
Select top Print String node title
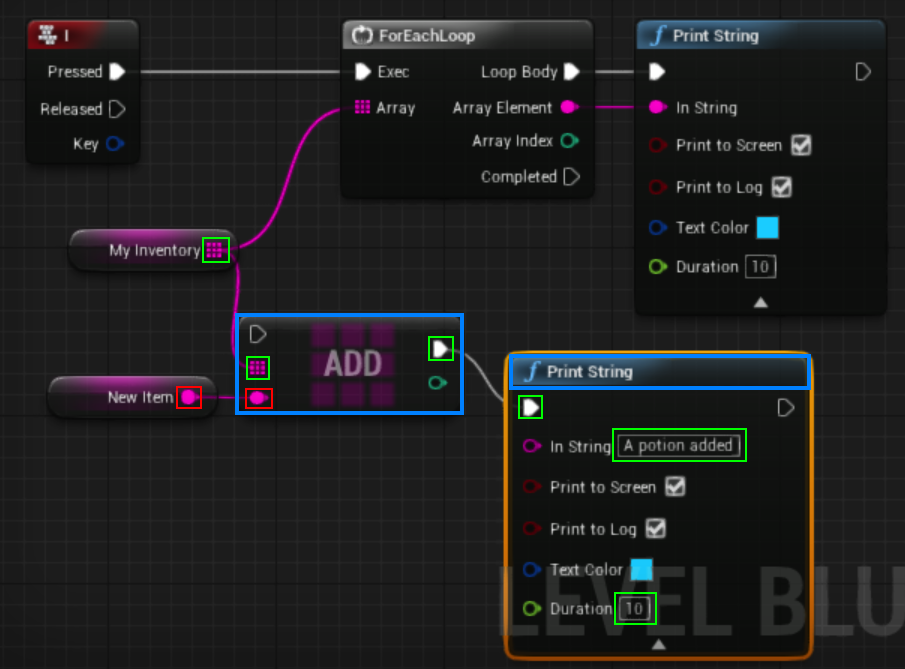pos(716,36)
